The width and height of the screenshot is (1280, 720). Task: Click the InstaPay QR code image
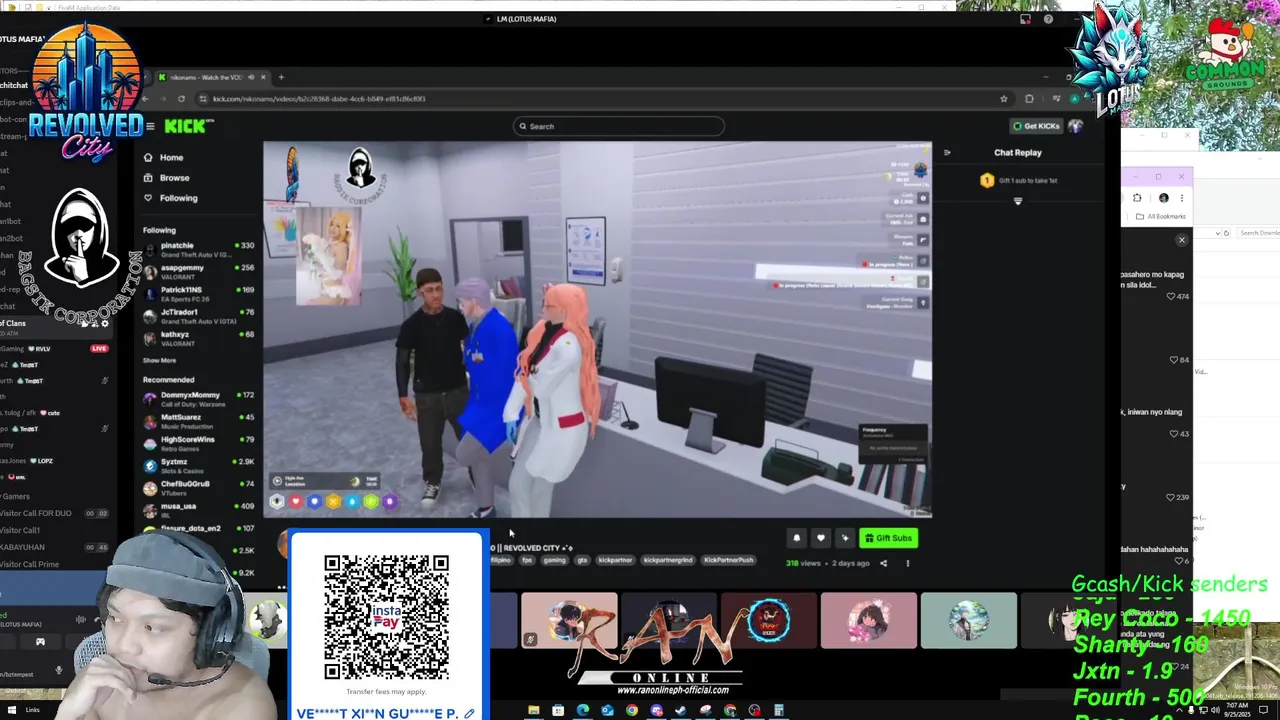[x=387, y=617]
